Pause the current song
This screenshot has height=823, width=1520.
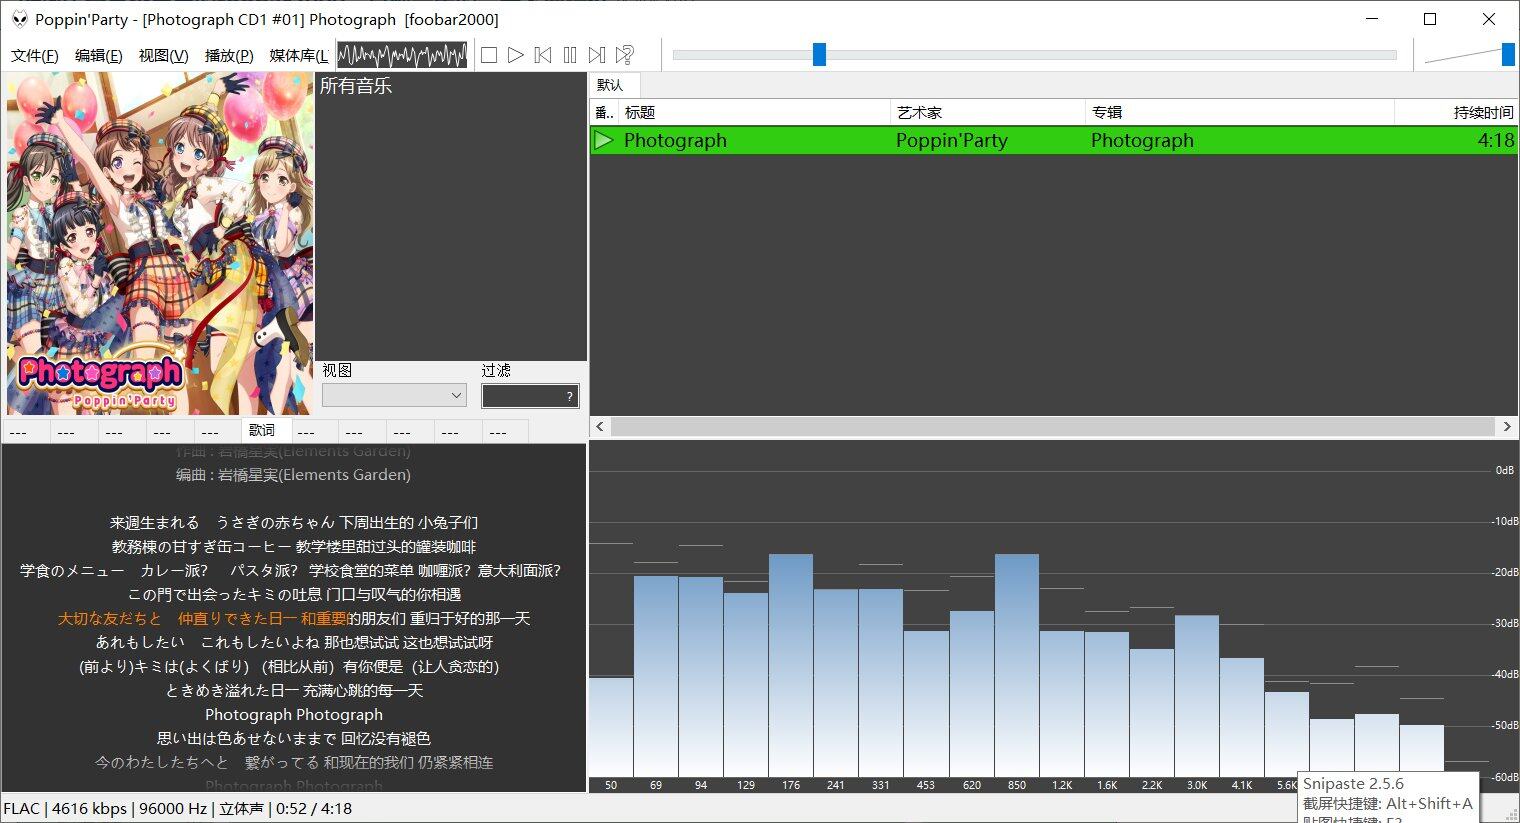click(570, 55)
